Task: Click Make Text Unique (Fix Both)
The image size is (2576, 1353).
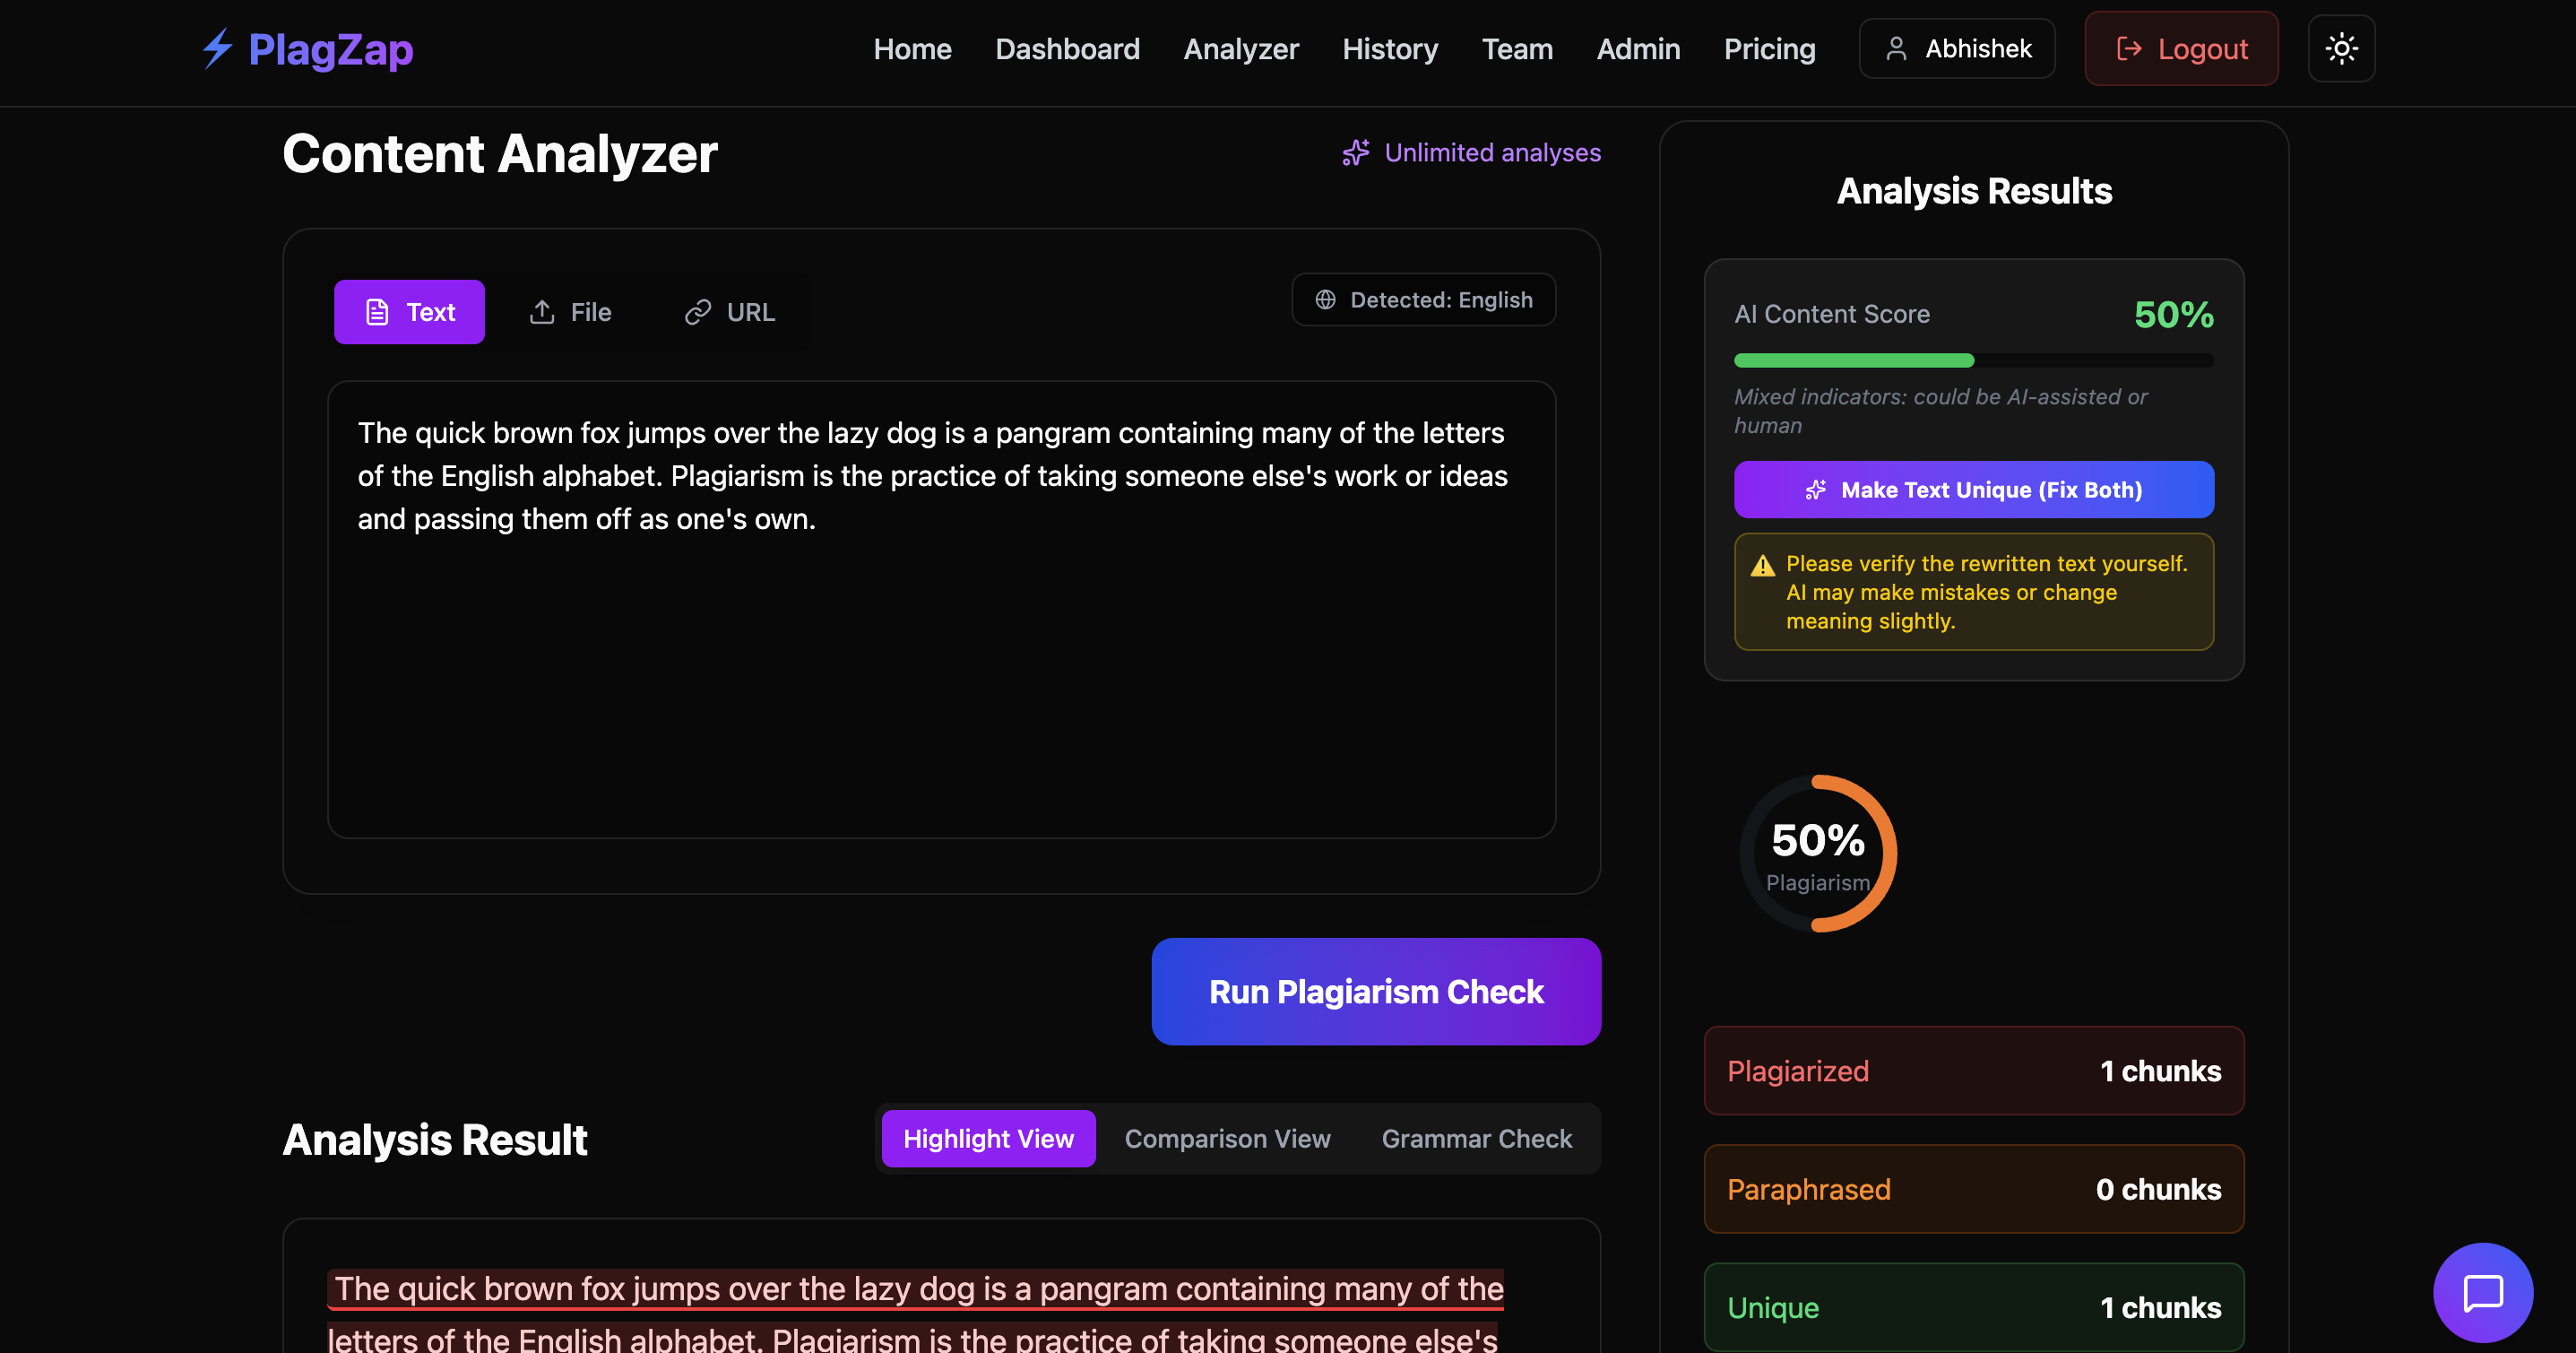Action: click(1973, 490)
